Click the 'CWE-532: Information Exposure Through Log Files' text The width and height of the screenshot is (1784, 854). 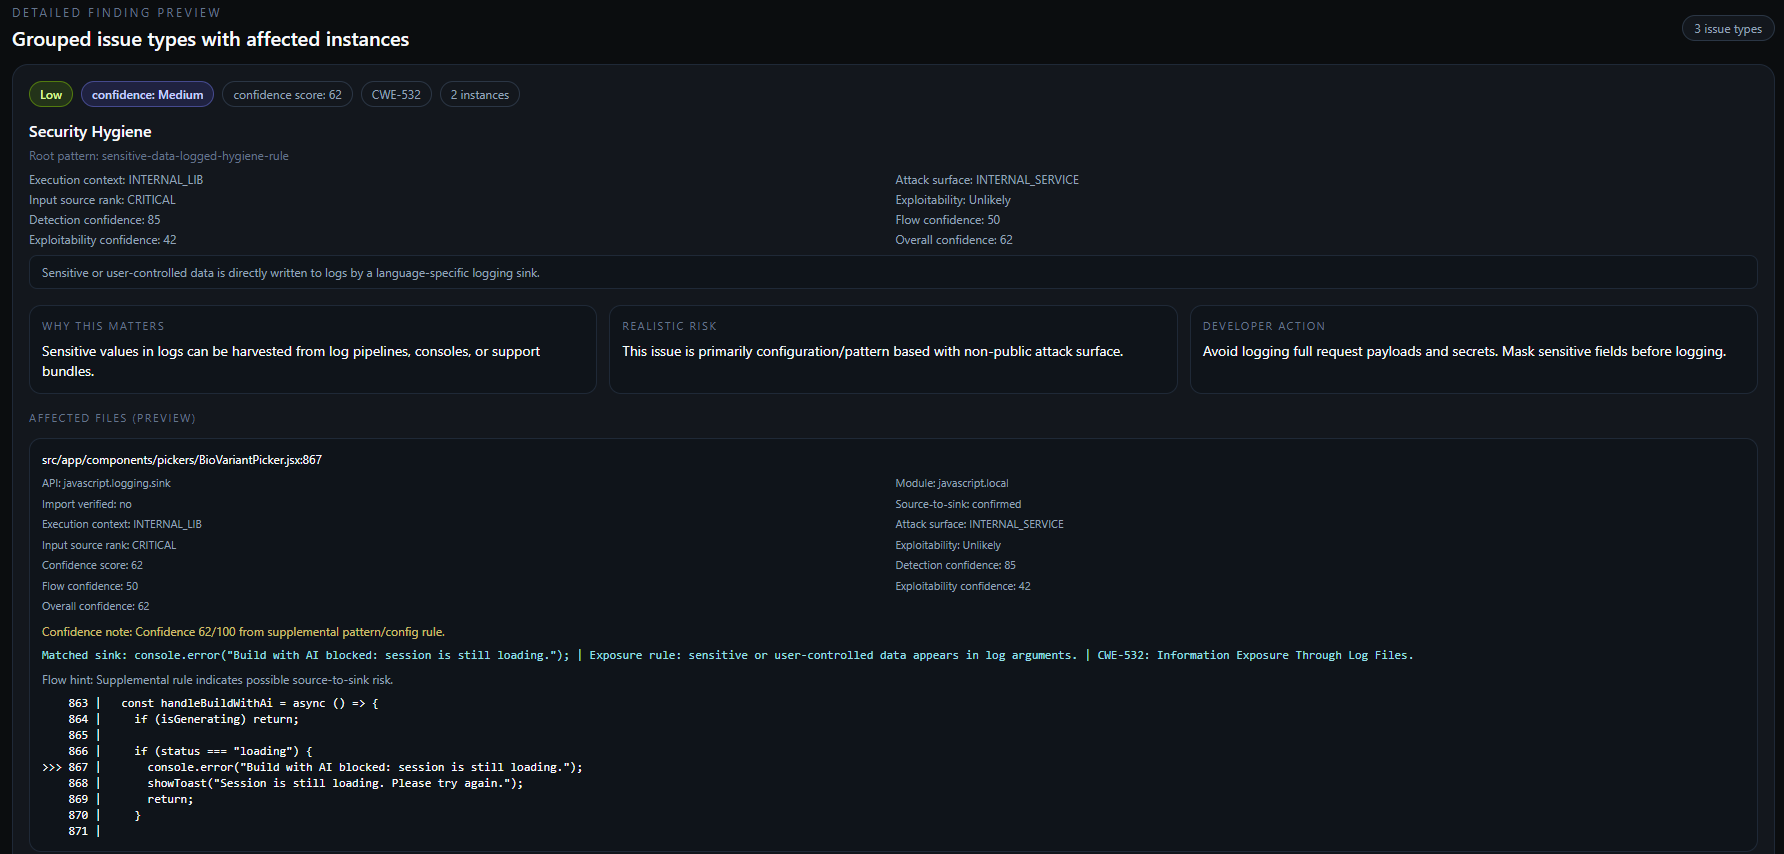click(1255, 655)
